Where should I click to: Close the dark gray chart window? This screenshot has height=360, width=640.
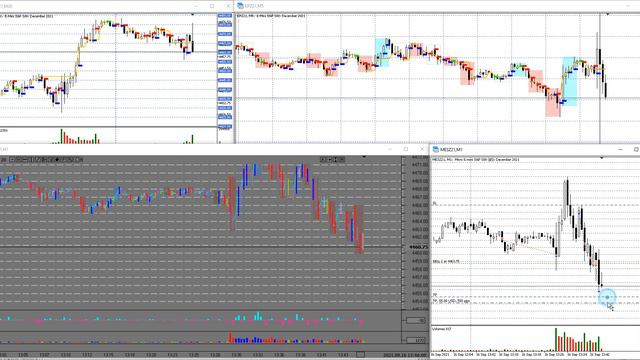[422, 149]
